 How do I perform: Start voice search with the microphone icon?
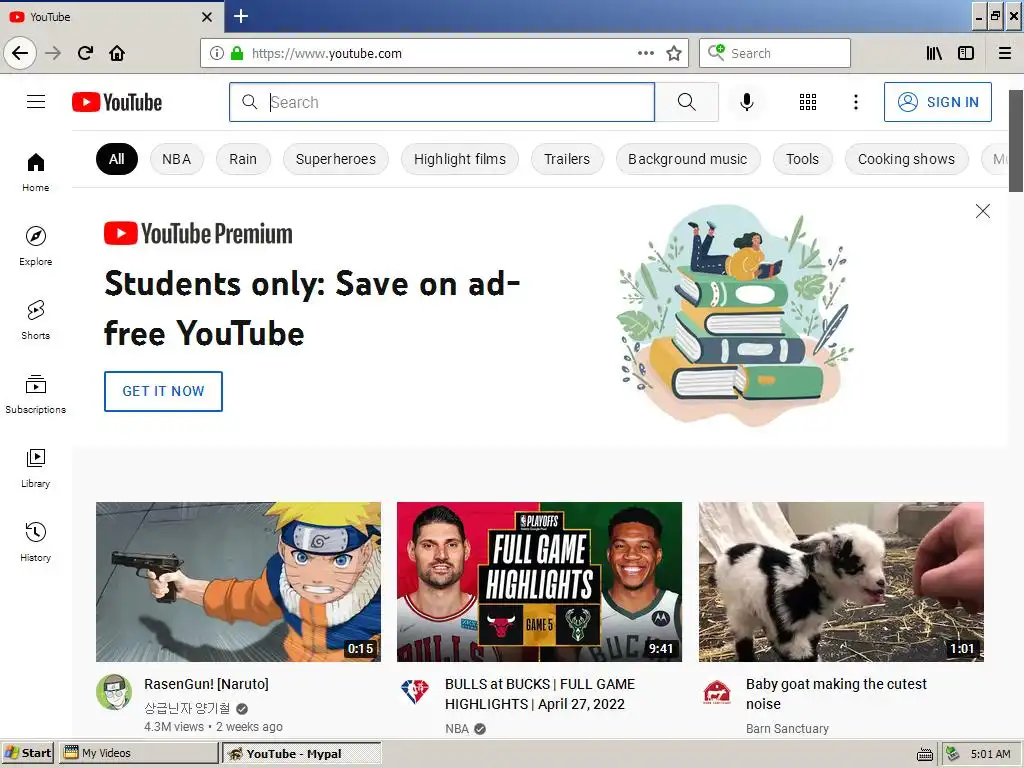[x=746, y=102]
